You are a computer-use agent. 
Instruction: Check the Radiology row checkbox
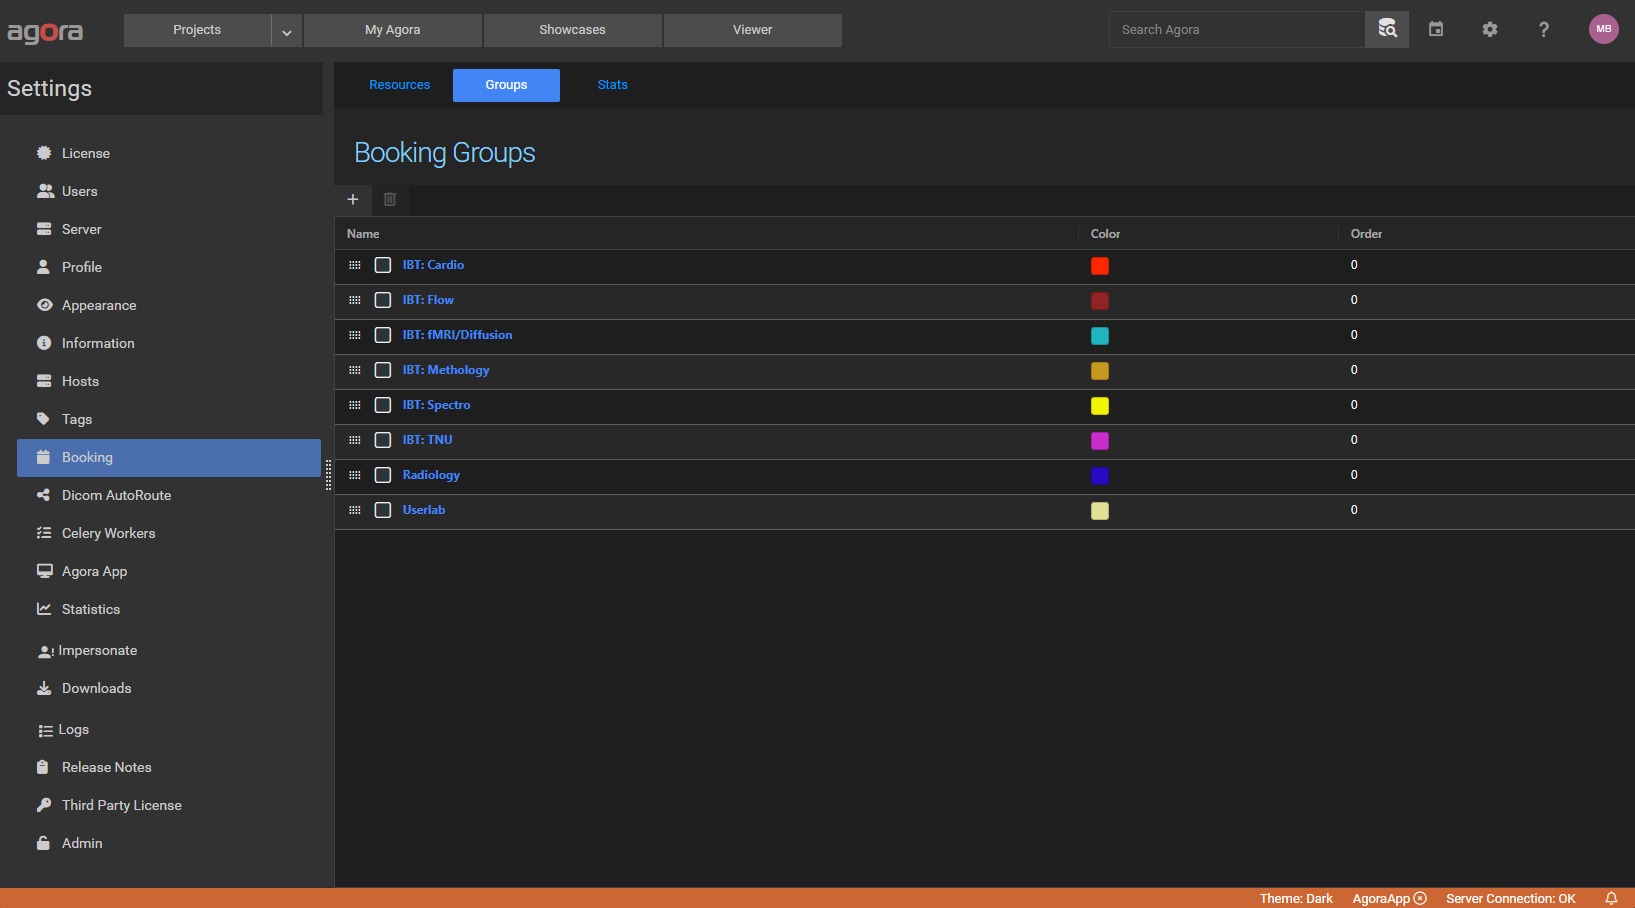[x=383, y=475]
